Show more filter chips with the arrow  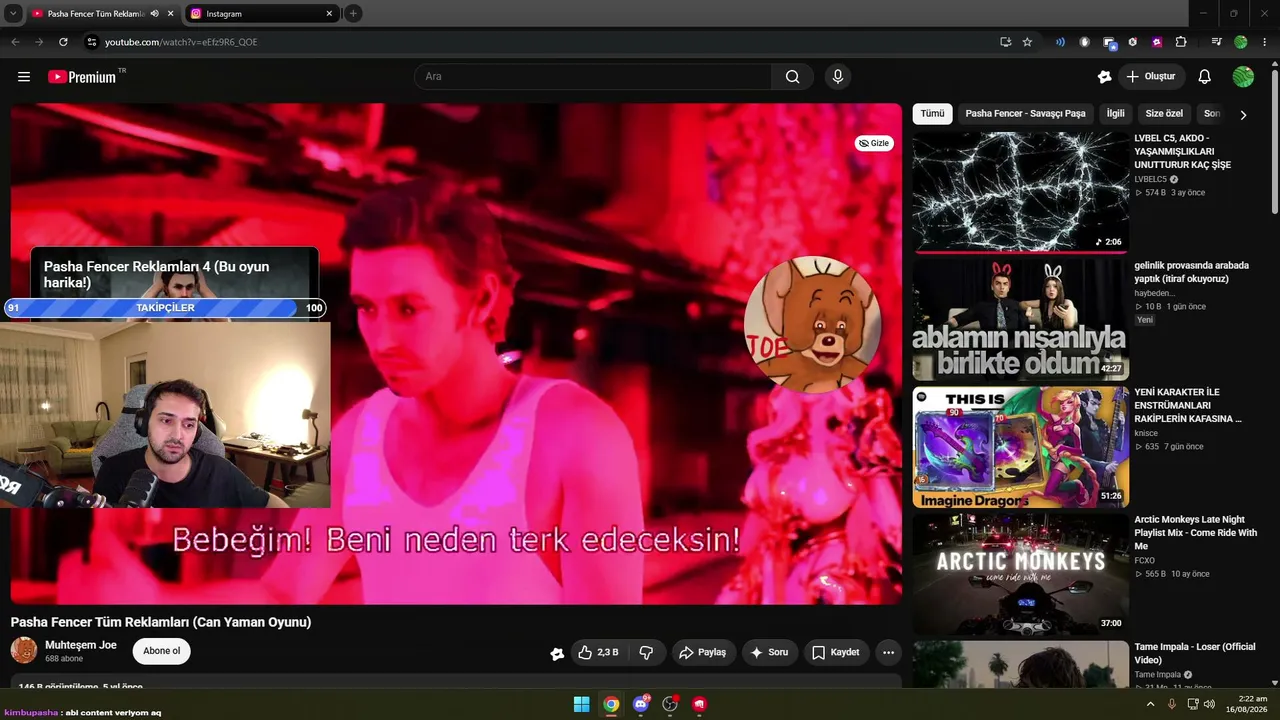[1243, 115]
